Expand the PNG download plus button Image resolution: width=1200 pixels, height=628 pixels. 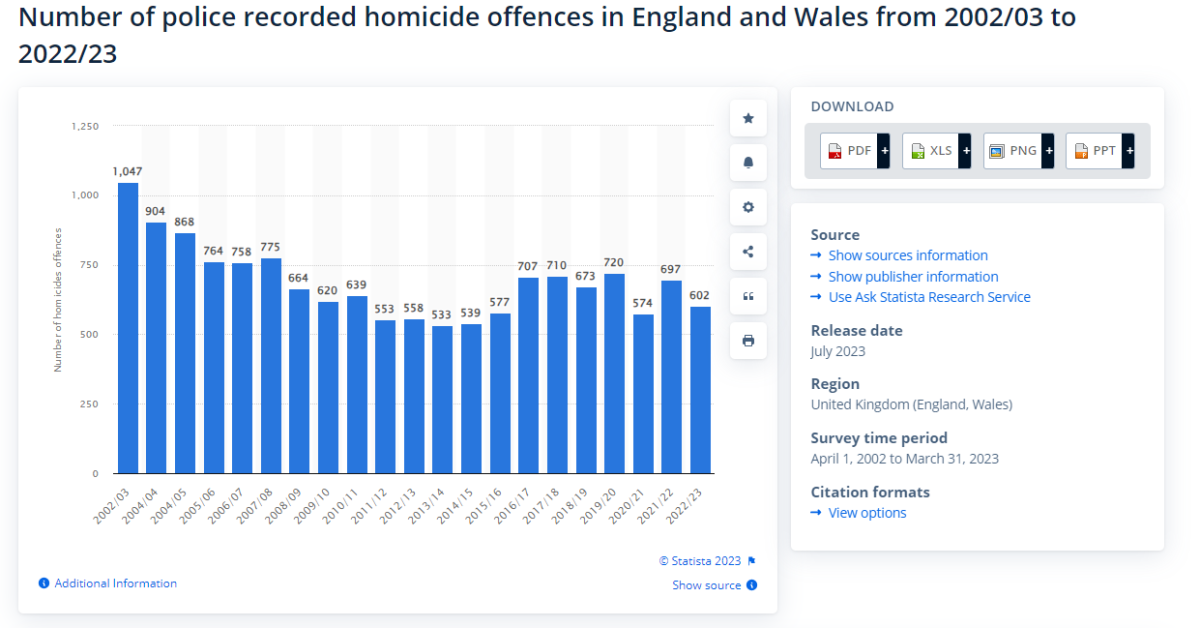[1048, 151]
